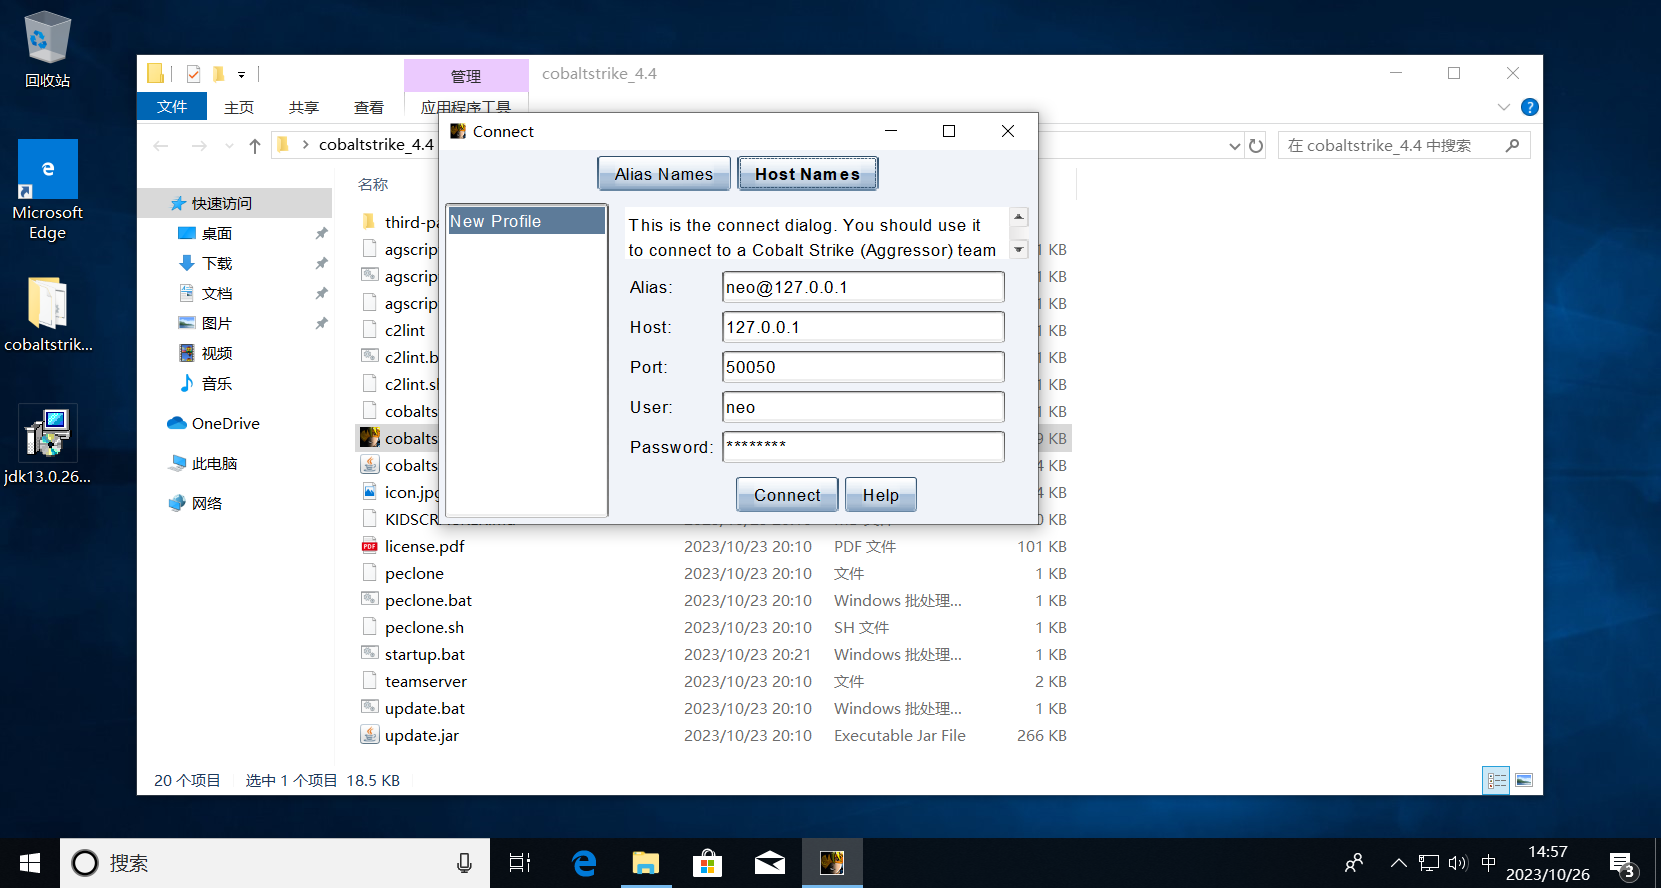Select 快速访问 in navigation pane
Viewport: 1661px width, 888px height.
[222, 203]
